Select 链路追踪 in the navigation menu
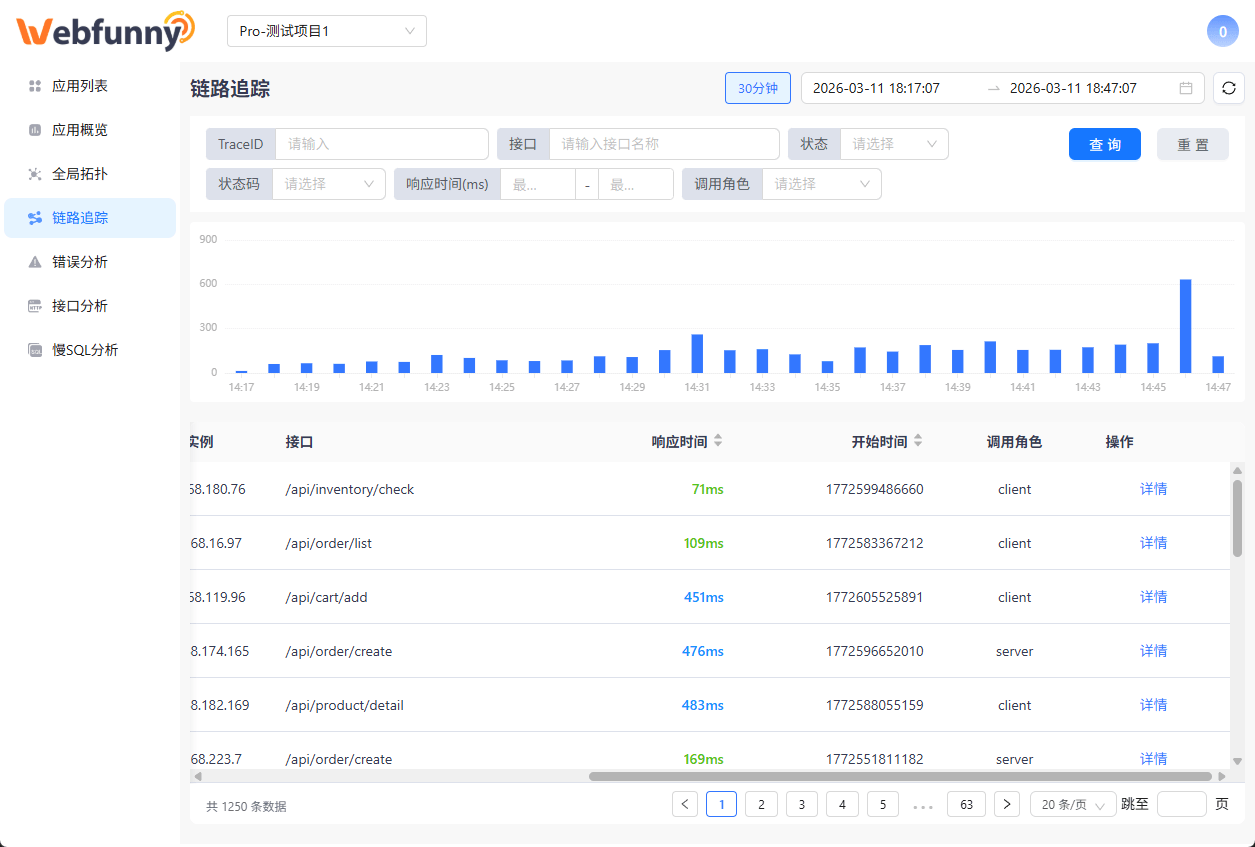This screenshot has width=1255, height=847. [89, 217]
